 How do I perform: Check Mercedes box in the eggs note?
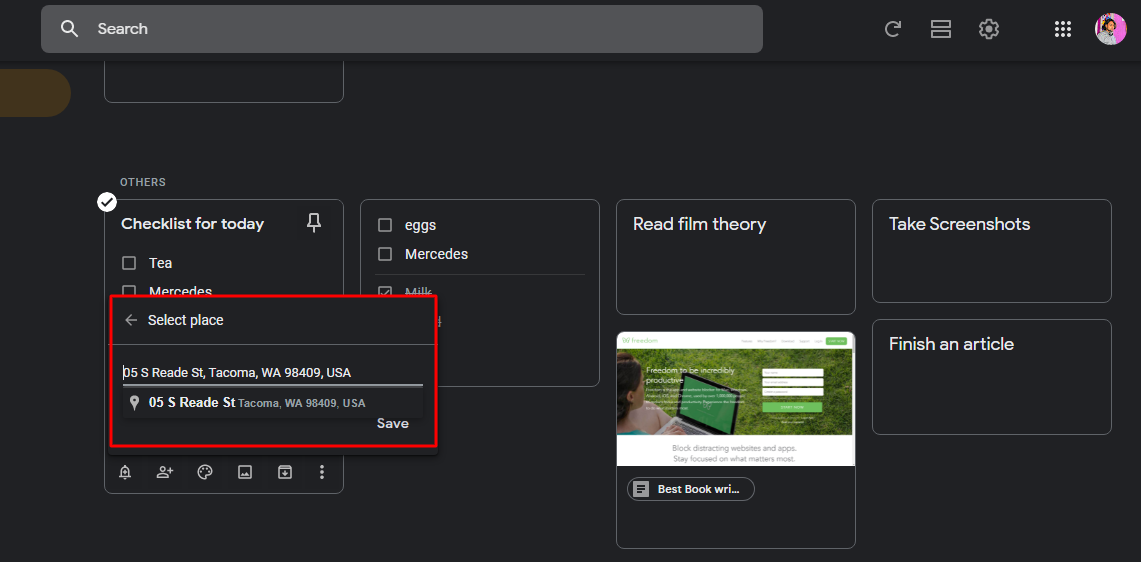pyautogui.click(x=385, y=254)
